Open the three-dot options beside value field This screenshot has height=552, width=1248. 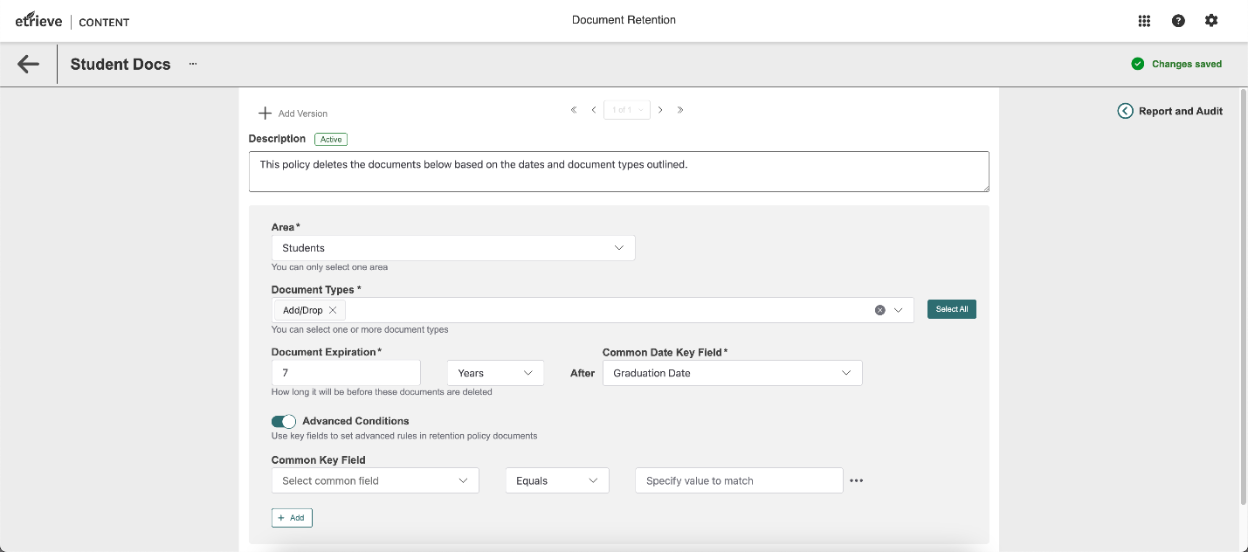(856, 481)
